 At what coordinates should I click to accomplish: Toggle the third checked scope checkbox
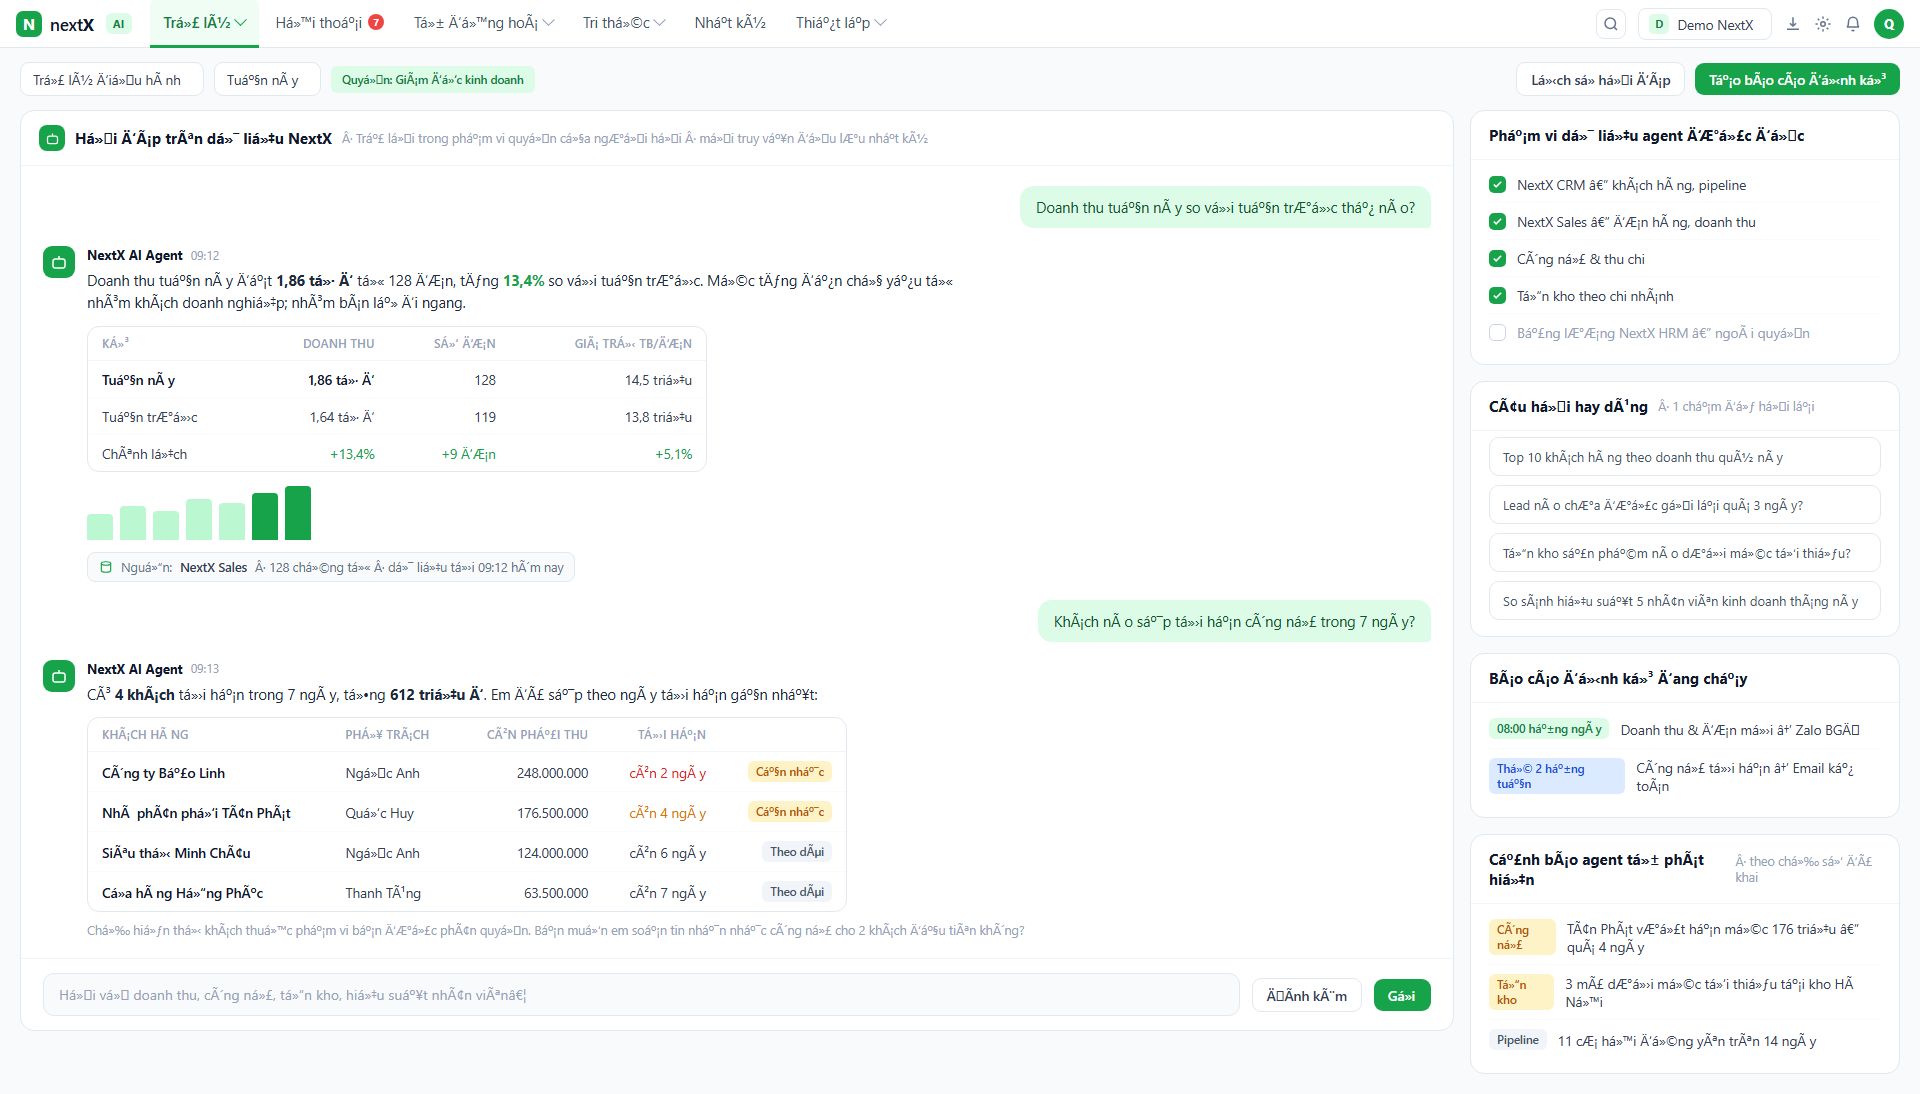[x=1497, y=259]
